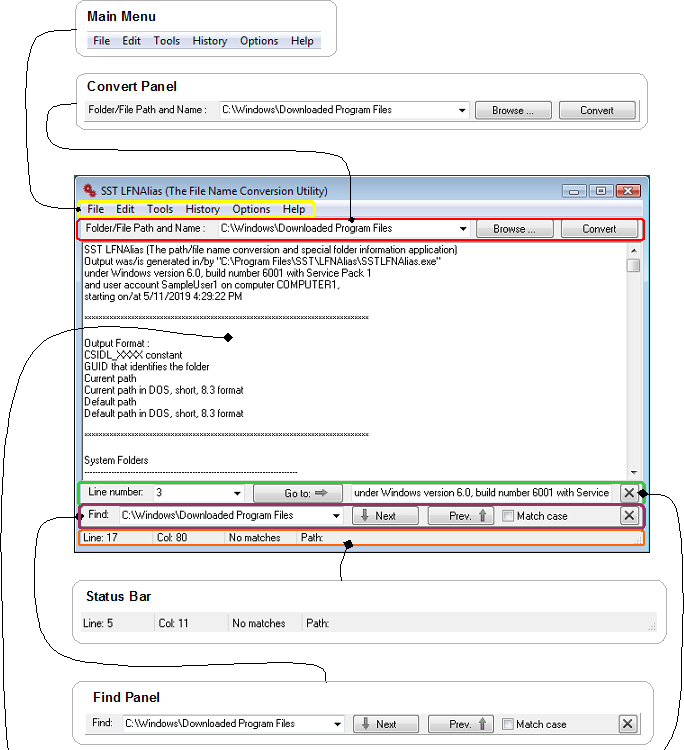Click the resize grip in the window status bar
684x750 pixels.
click(x=638, y=540)
